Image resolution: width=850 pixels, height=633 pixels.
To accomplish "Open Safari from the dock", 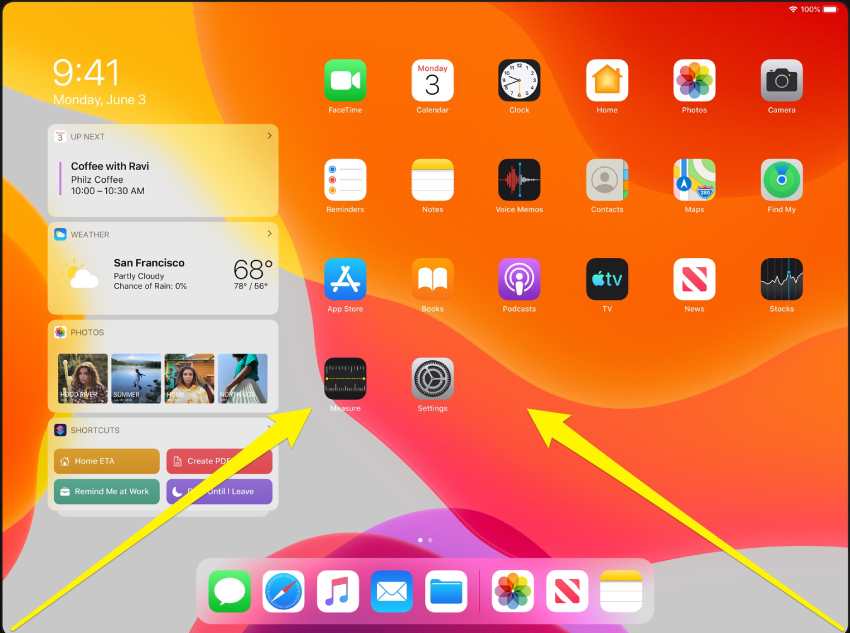I will 284,591.
